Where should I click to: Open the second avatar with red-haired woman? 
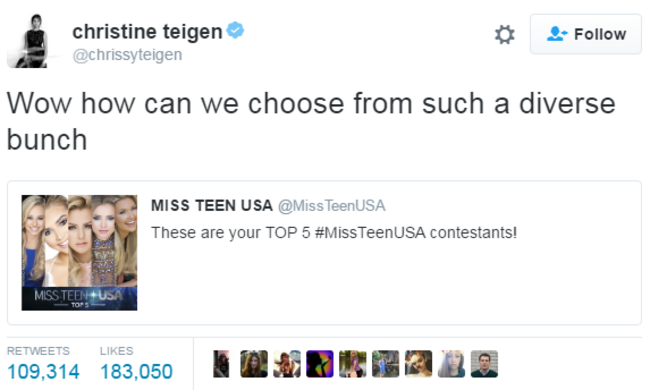254,364
